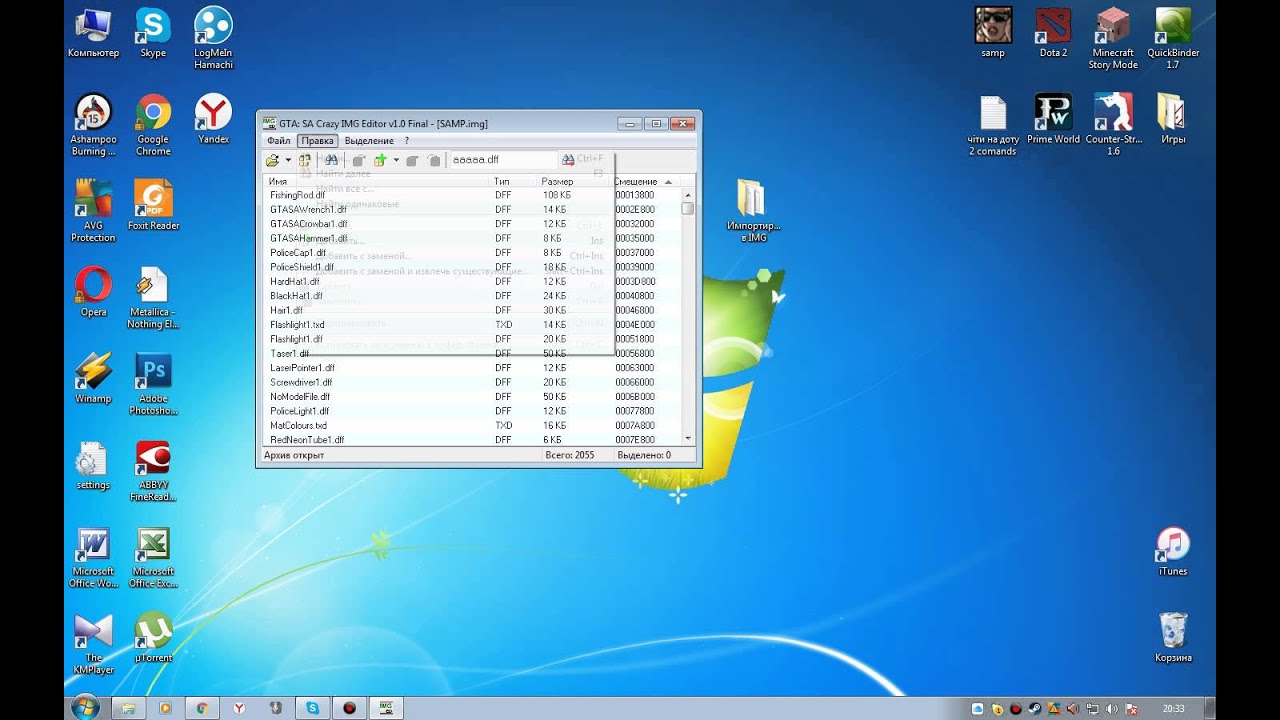Click the AVG Protection desktop icon
Viewport: 1280px width, 720px height.
pos(93,211)
